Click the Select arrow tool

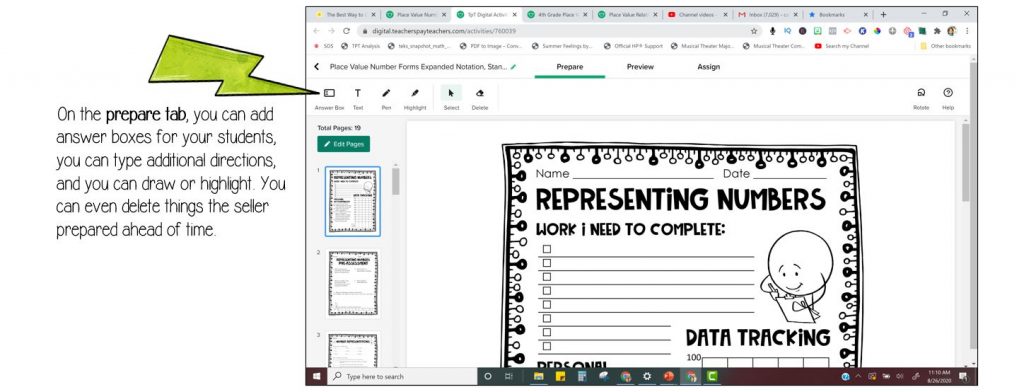point(451,99)
